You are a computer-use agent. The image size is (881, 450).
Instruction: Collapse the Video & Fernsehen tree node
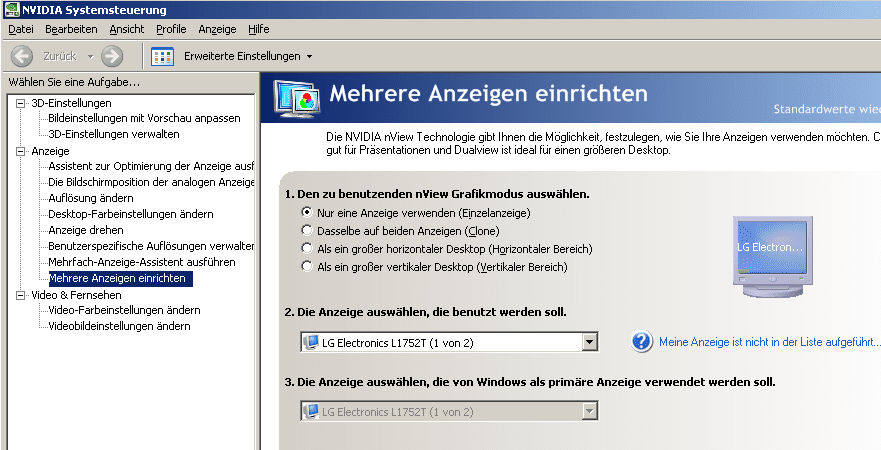[21, 295]
